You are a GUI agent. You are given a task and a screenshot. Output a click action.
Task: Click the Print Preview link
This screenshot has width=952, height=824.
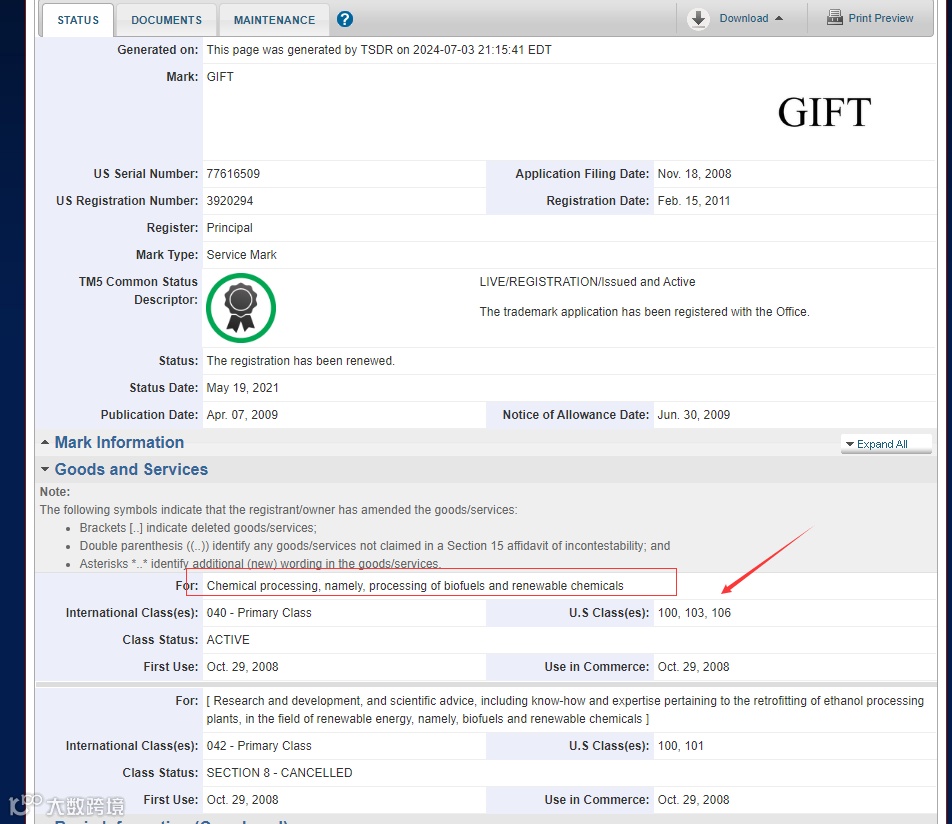coord(880,18)
